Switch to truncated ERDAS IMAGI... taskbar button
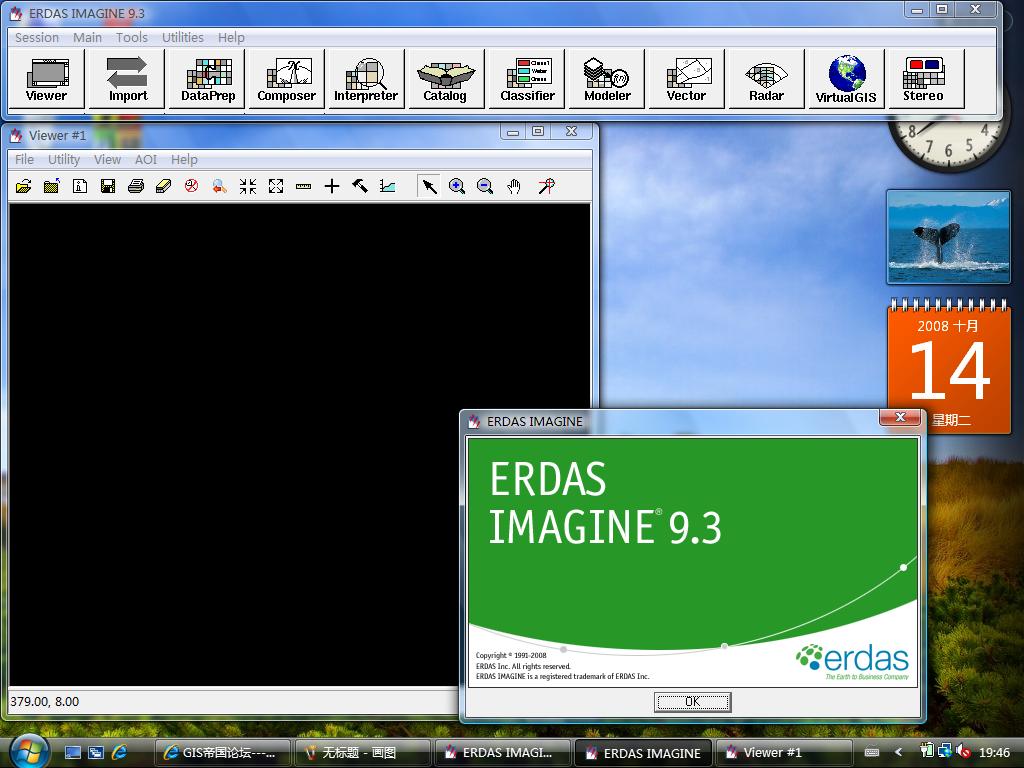1024x768 pixels. [x=503, y=753]
